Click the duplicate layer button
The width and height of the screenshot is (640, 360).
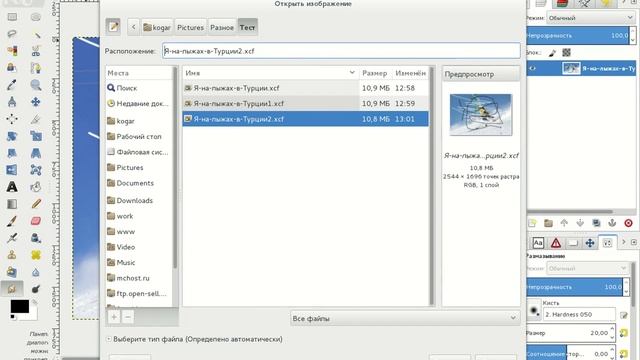coord(596,223)
